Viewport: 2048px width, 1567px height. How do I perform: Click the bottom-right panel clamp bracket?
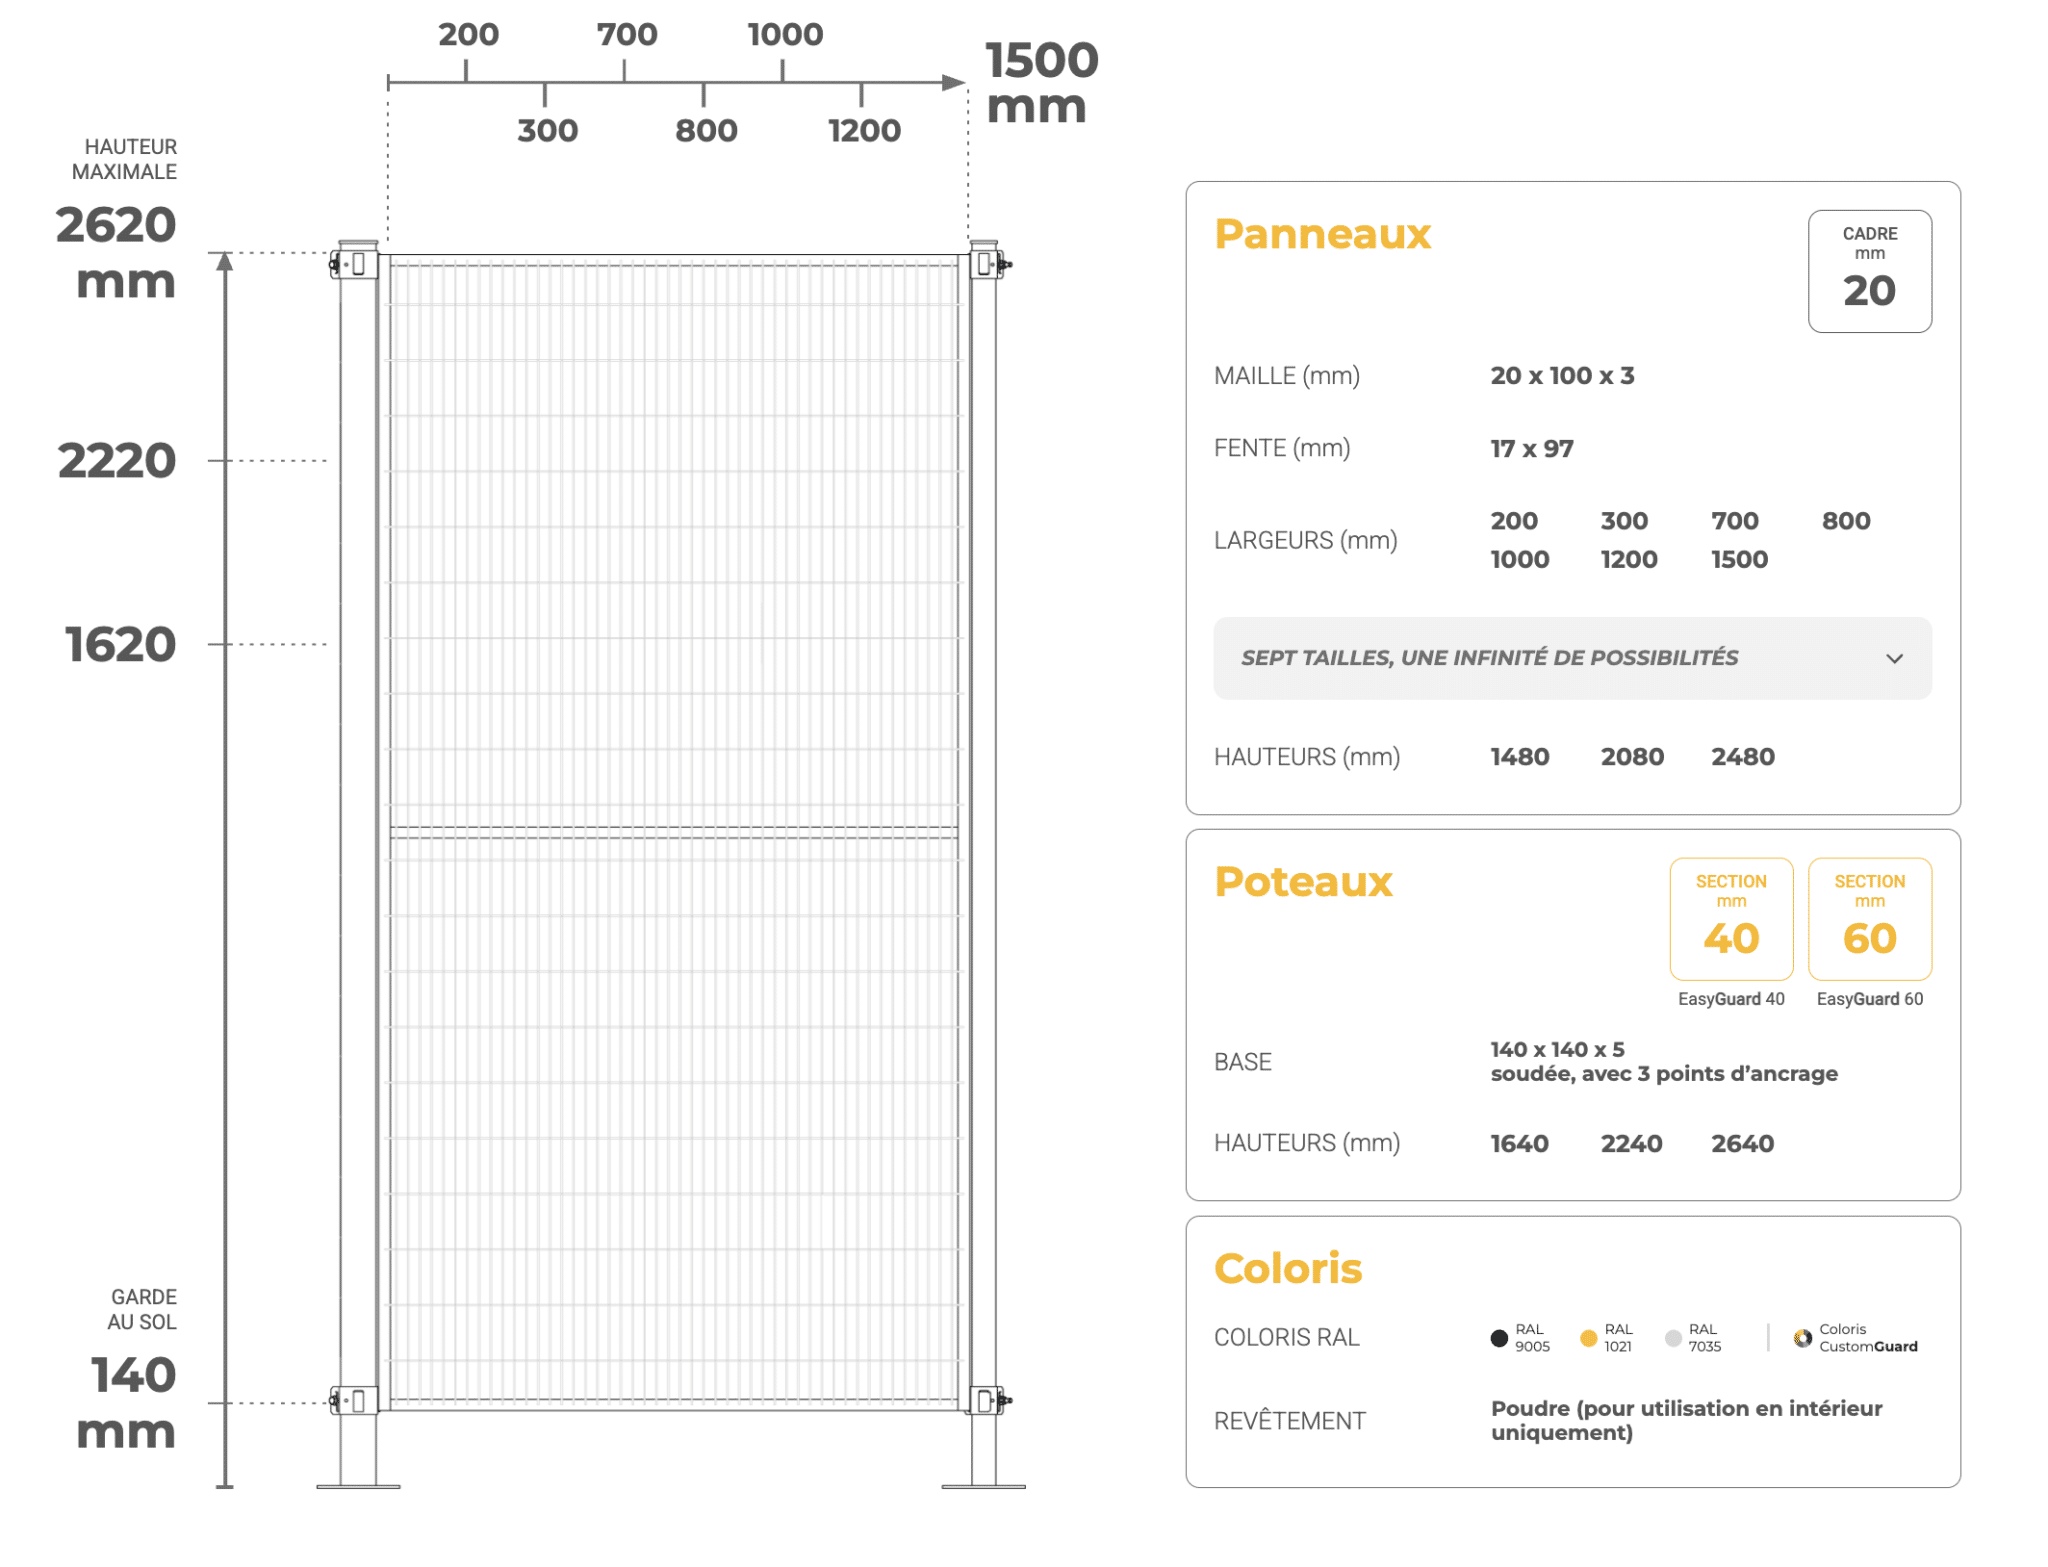click(988, 1400)
